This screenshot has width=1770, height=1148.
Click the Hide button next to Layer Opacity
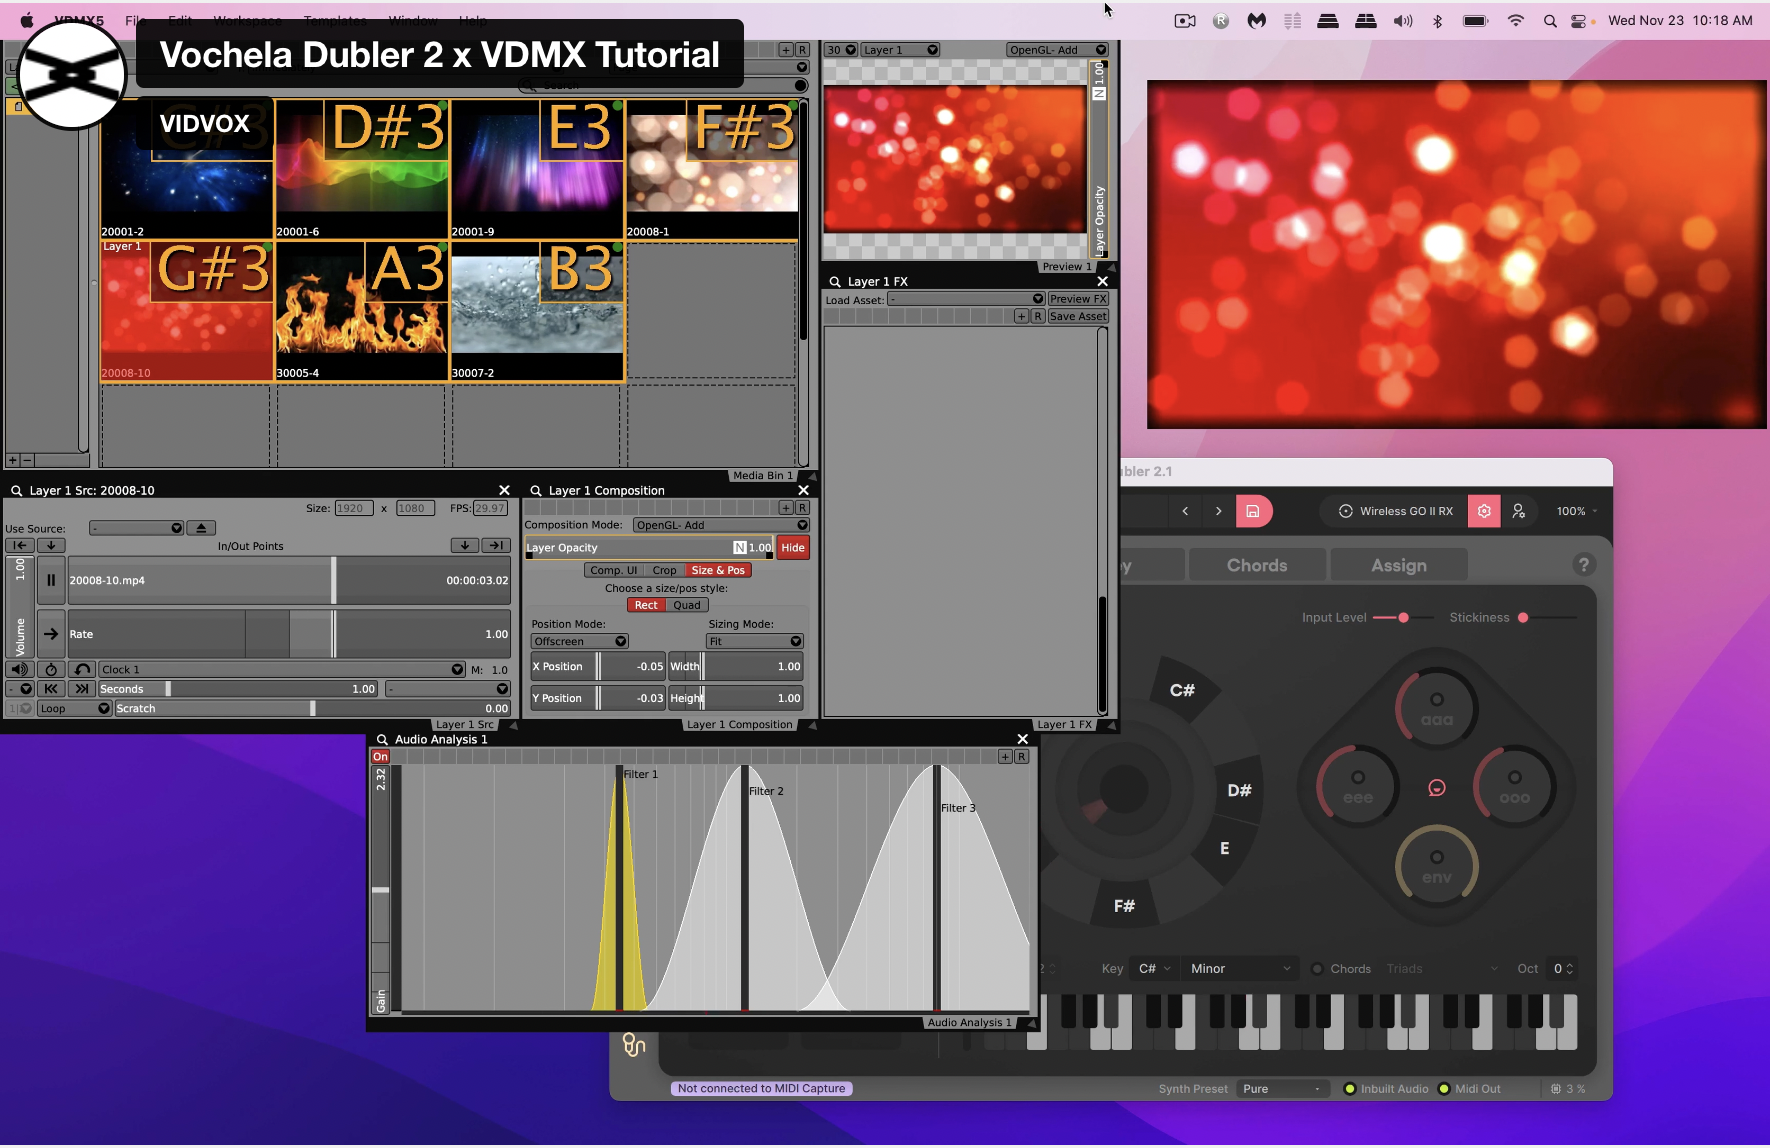(x=793, y=547)
